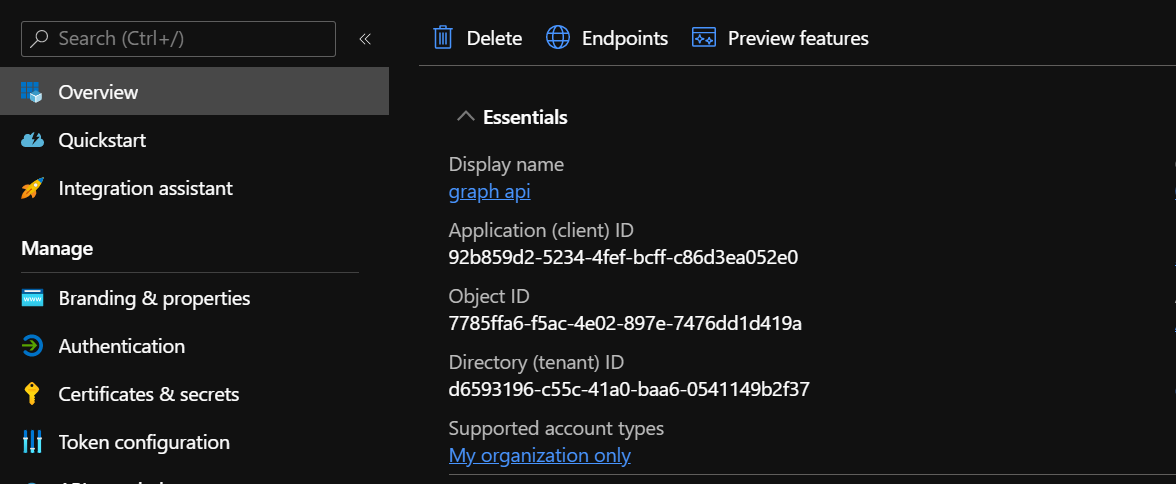Click the trash can Delete icon
1176x484 pixels.
tap(443, 38)
